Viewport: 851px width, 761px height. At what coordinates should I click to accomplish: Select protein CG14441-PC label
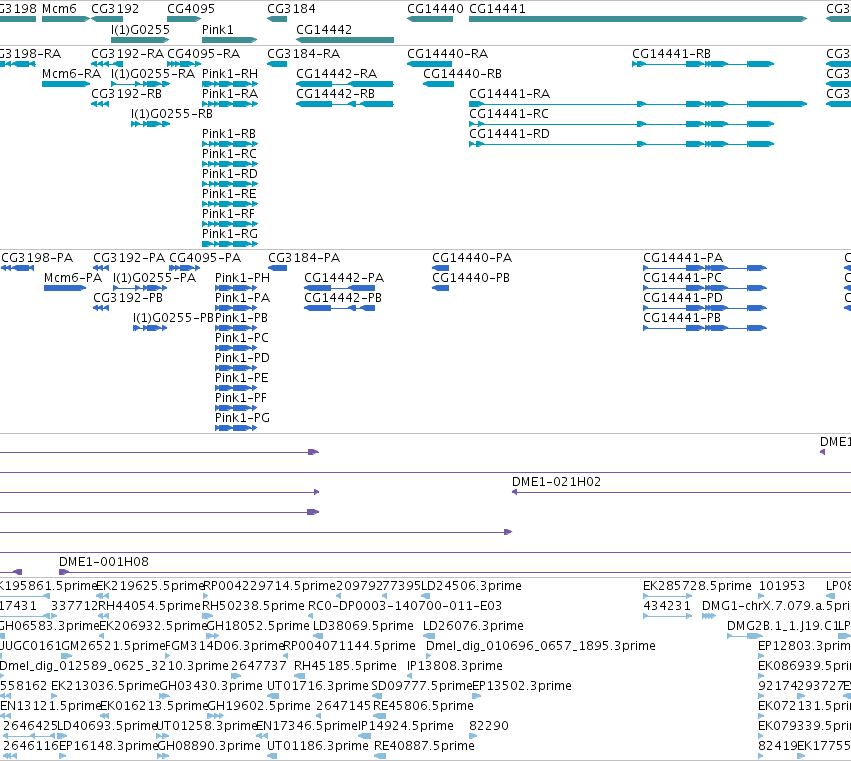pos(682,278)
